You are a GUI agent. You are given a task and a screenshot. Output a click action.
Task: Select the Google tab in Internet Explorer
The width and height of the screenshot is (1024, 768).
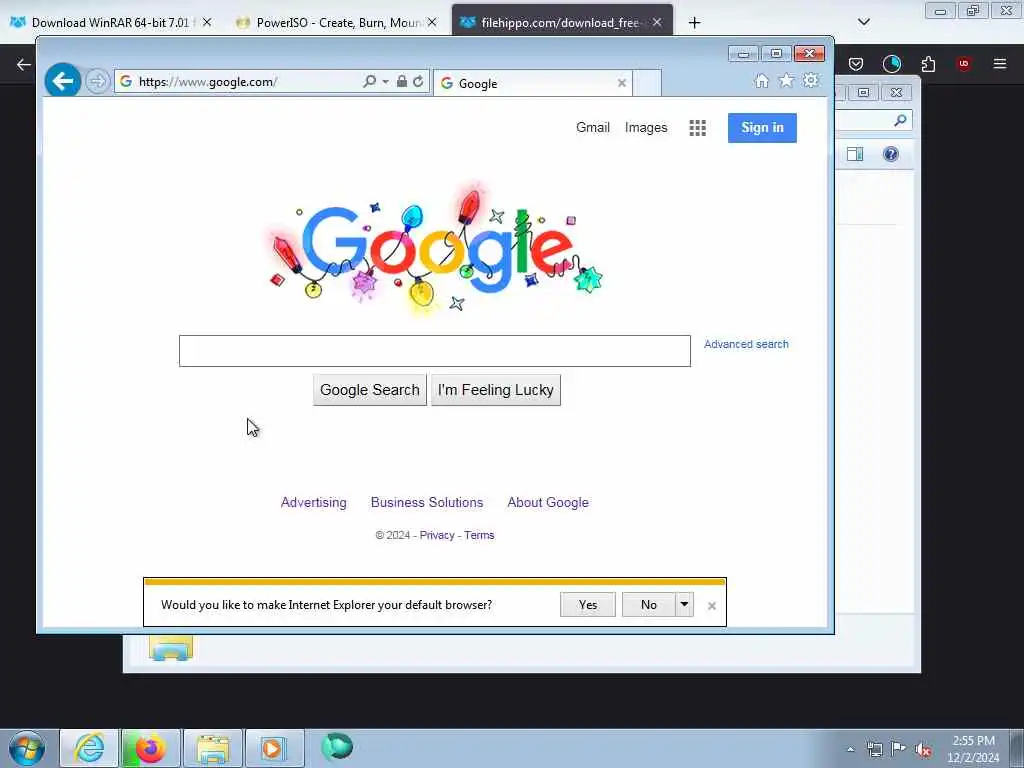point(532,83)
